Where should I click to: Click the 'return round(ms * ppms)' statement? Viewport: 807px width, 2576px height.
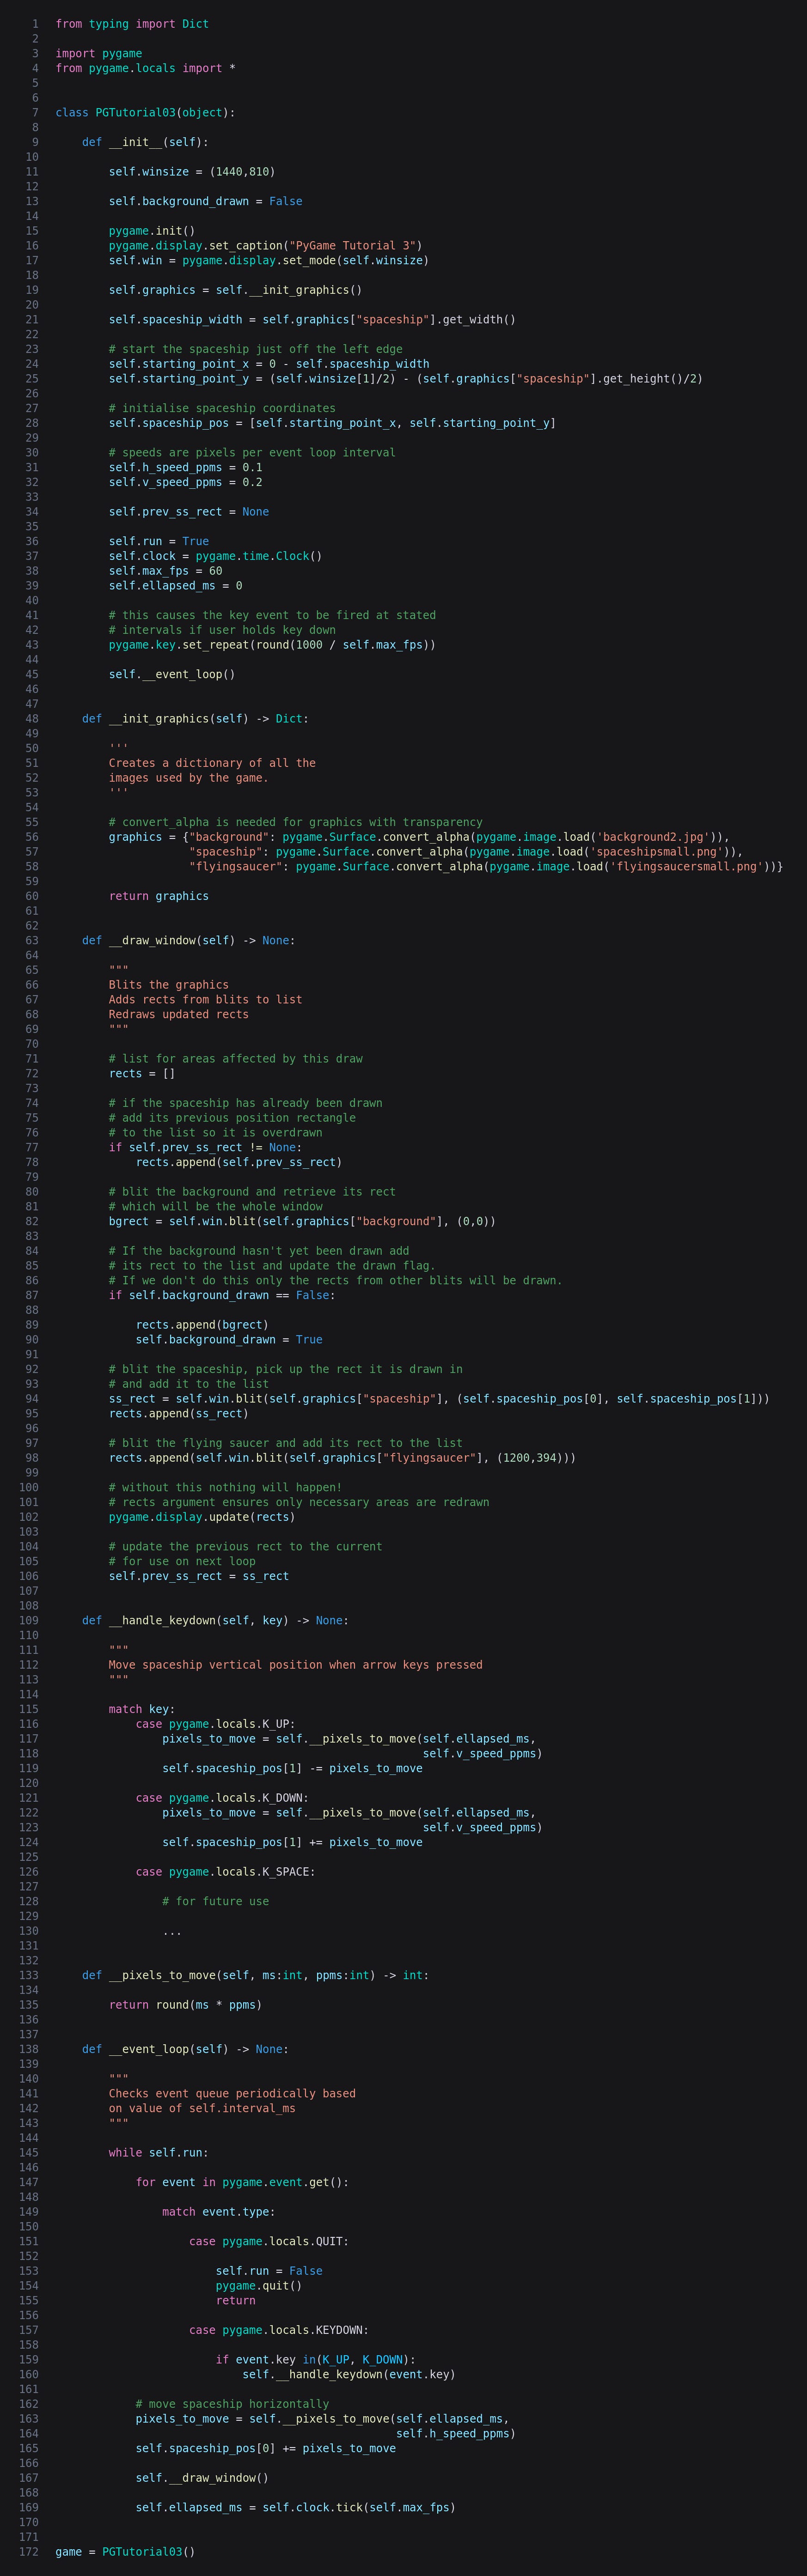[x=186, y=2005]
